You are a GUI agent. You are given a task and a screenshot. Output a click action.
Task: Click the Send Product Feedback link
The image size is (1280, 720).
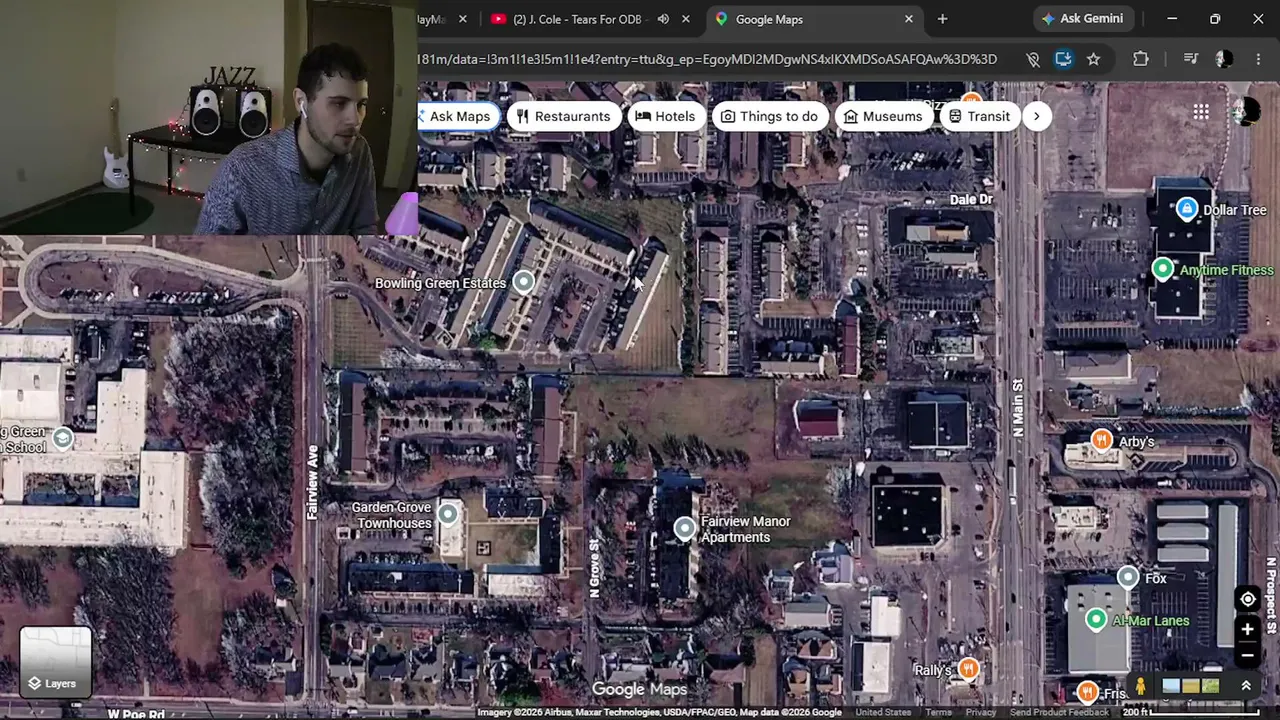[1059, 712]
